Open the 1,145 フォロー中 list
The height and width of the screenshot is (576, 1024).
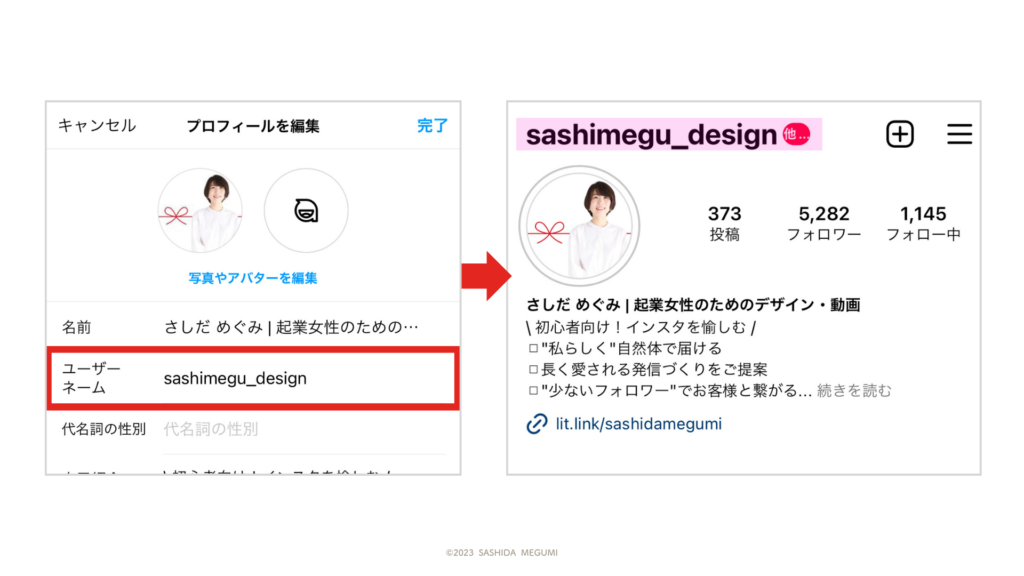(x=923, y=223)
